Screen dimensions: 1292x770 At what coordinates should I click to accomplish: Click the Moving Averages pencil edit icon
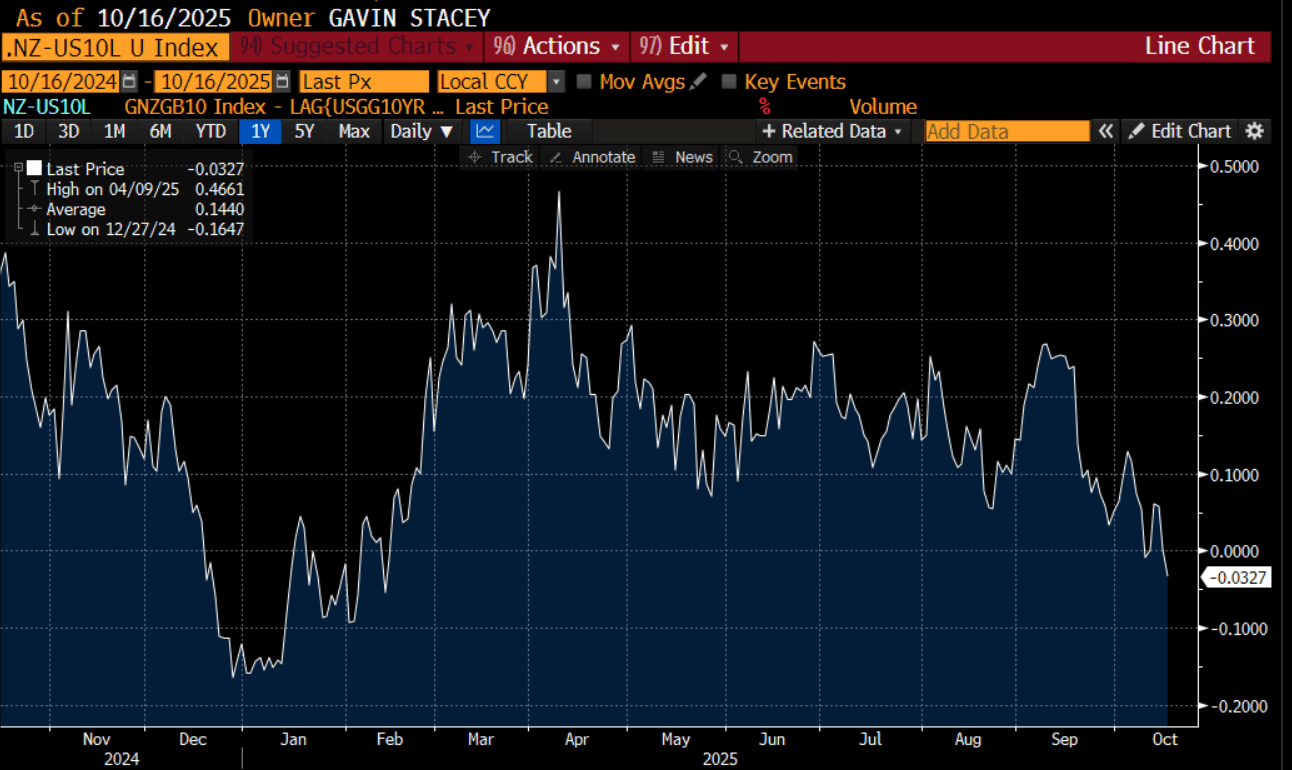pyautogui.click(x=698, y=82)
